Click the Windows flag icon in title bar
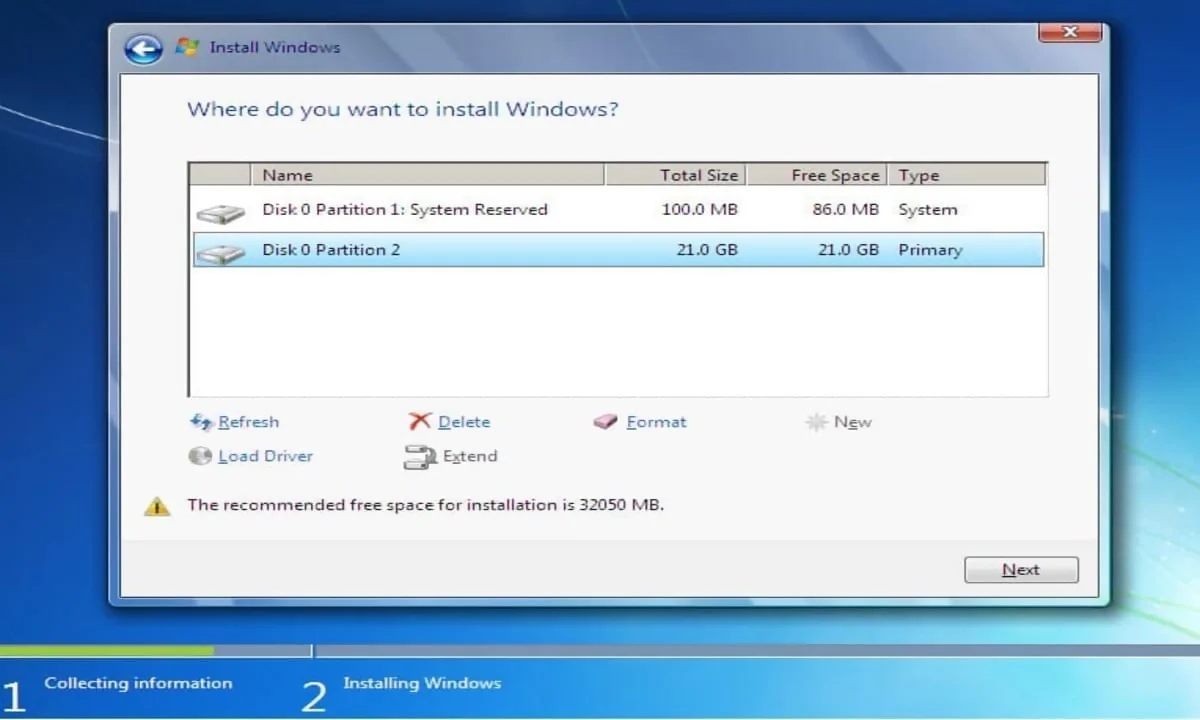1200x720 pixels. (x=186, y=47)
